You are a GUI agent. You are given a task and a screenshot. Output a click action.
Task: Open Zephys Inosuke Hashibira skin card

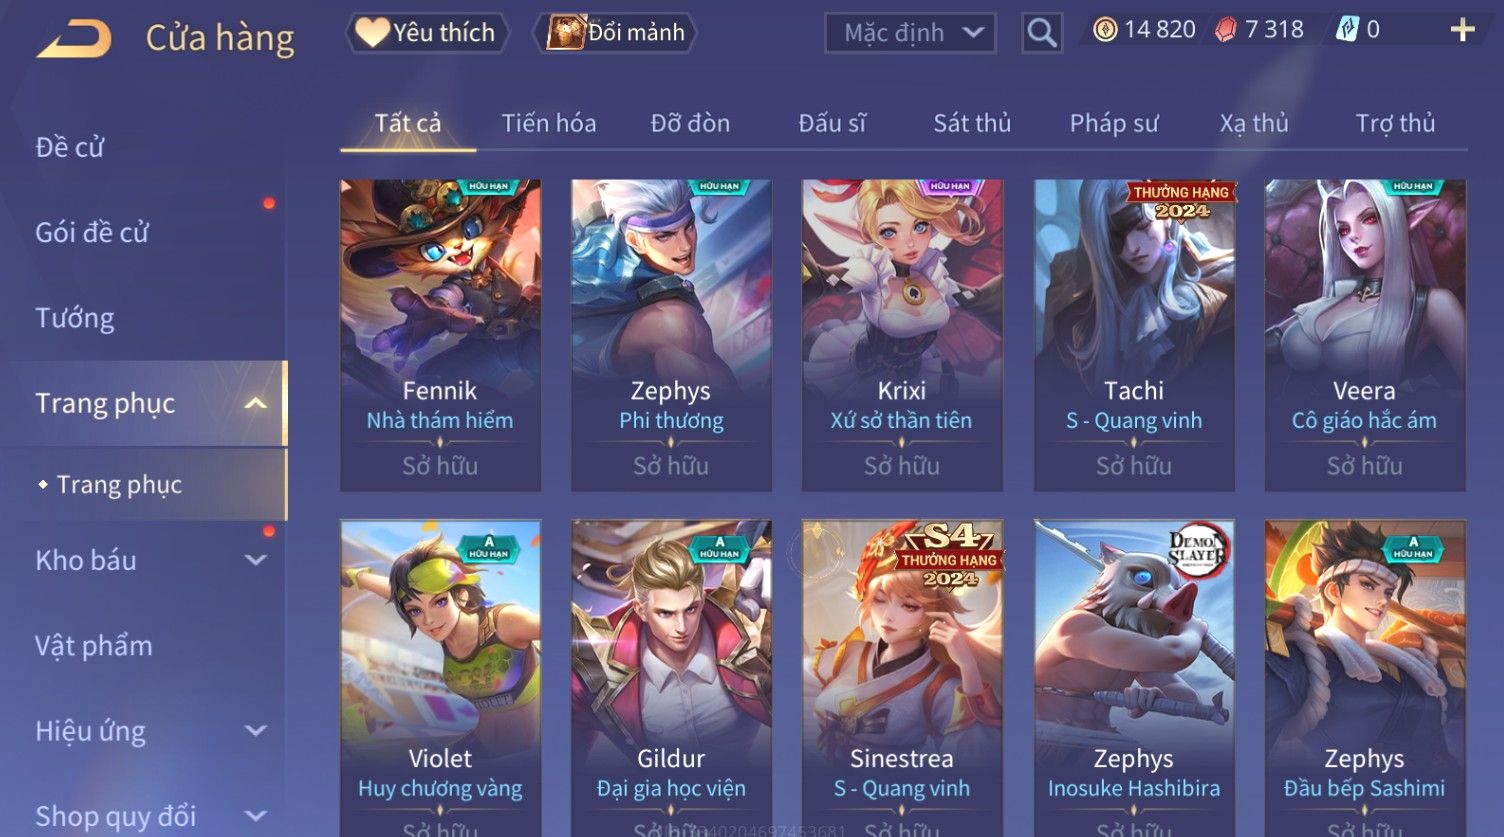tap(1134, 677)
